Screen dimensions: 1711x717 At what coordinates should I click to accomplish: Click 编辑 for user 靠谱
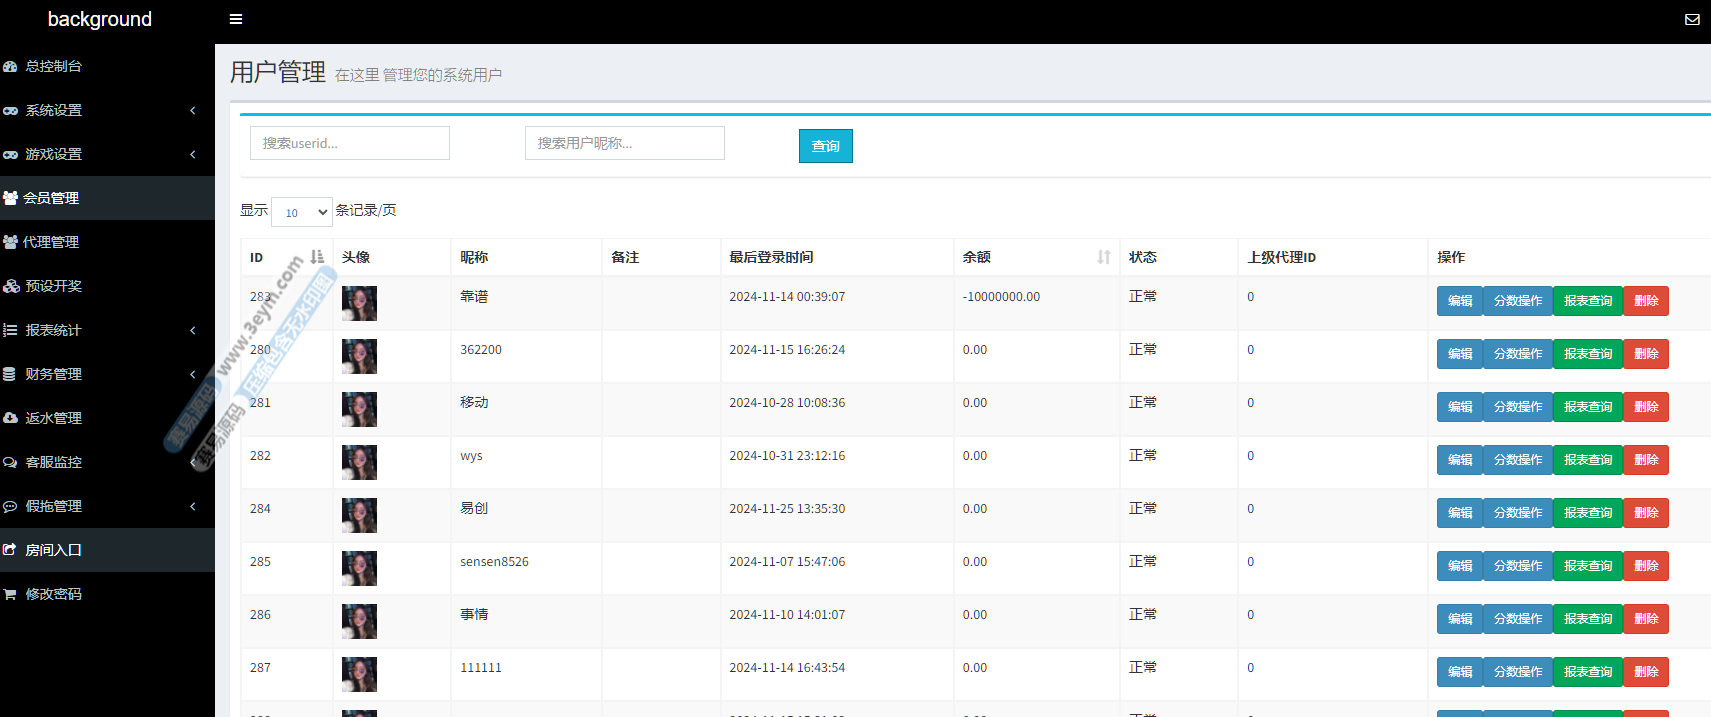(1459, 301)
